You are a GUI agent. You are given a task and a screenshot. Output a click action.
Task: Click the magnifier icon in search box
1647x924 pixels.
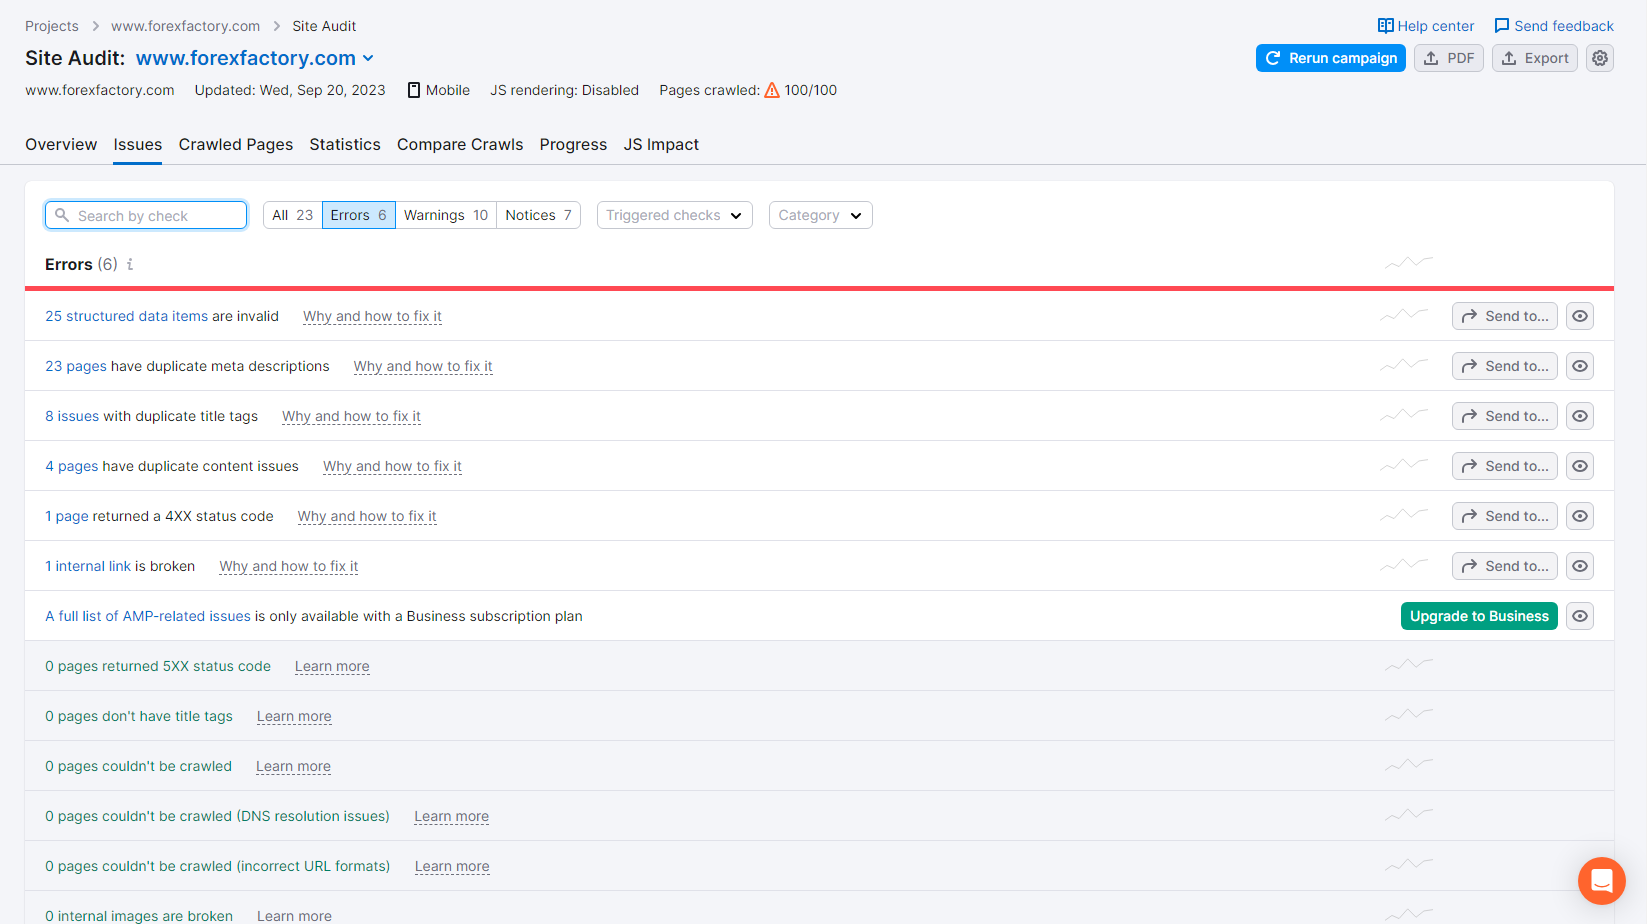[62, 215]
